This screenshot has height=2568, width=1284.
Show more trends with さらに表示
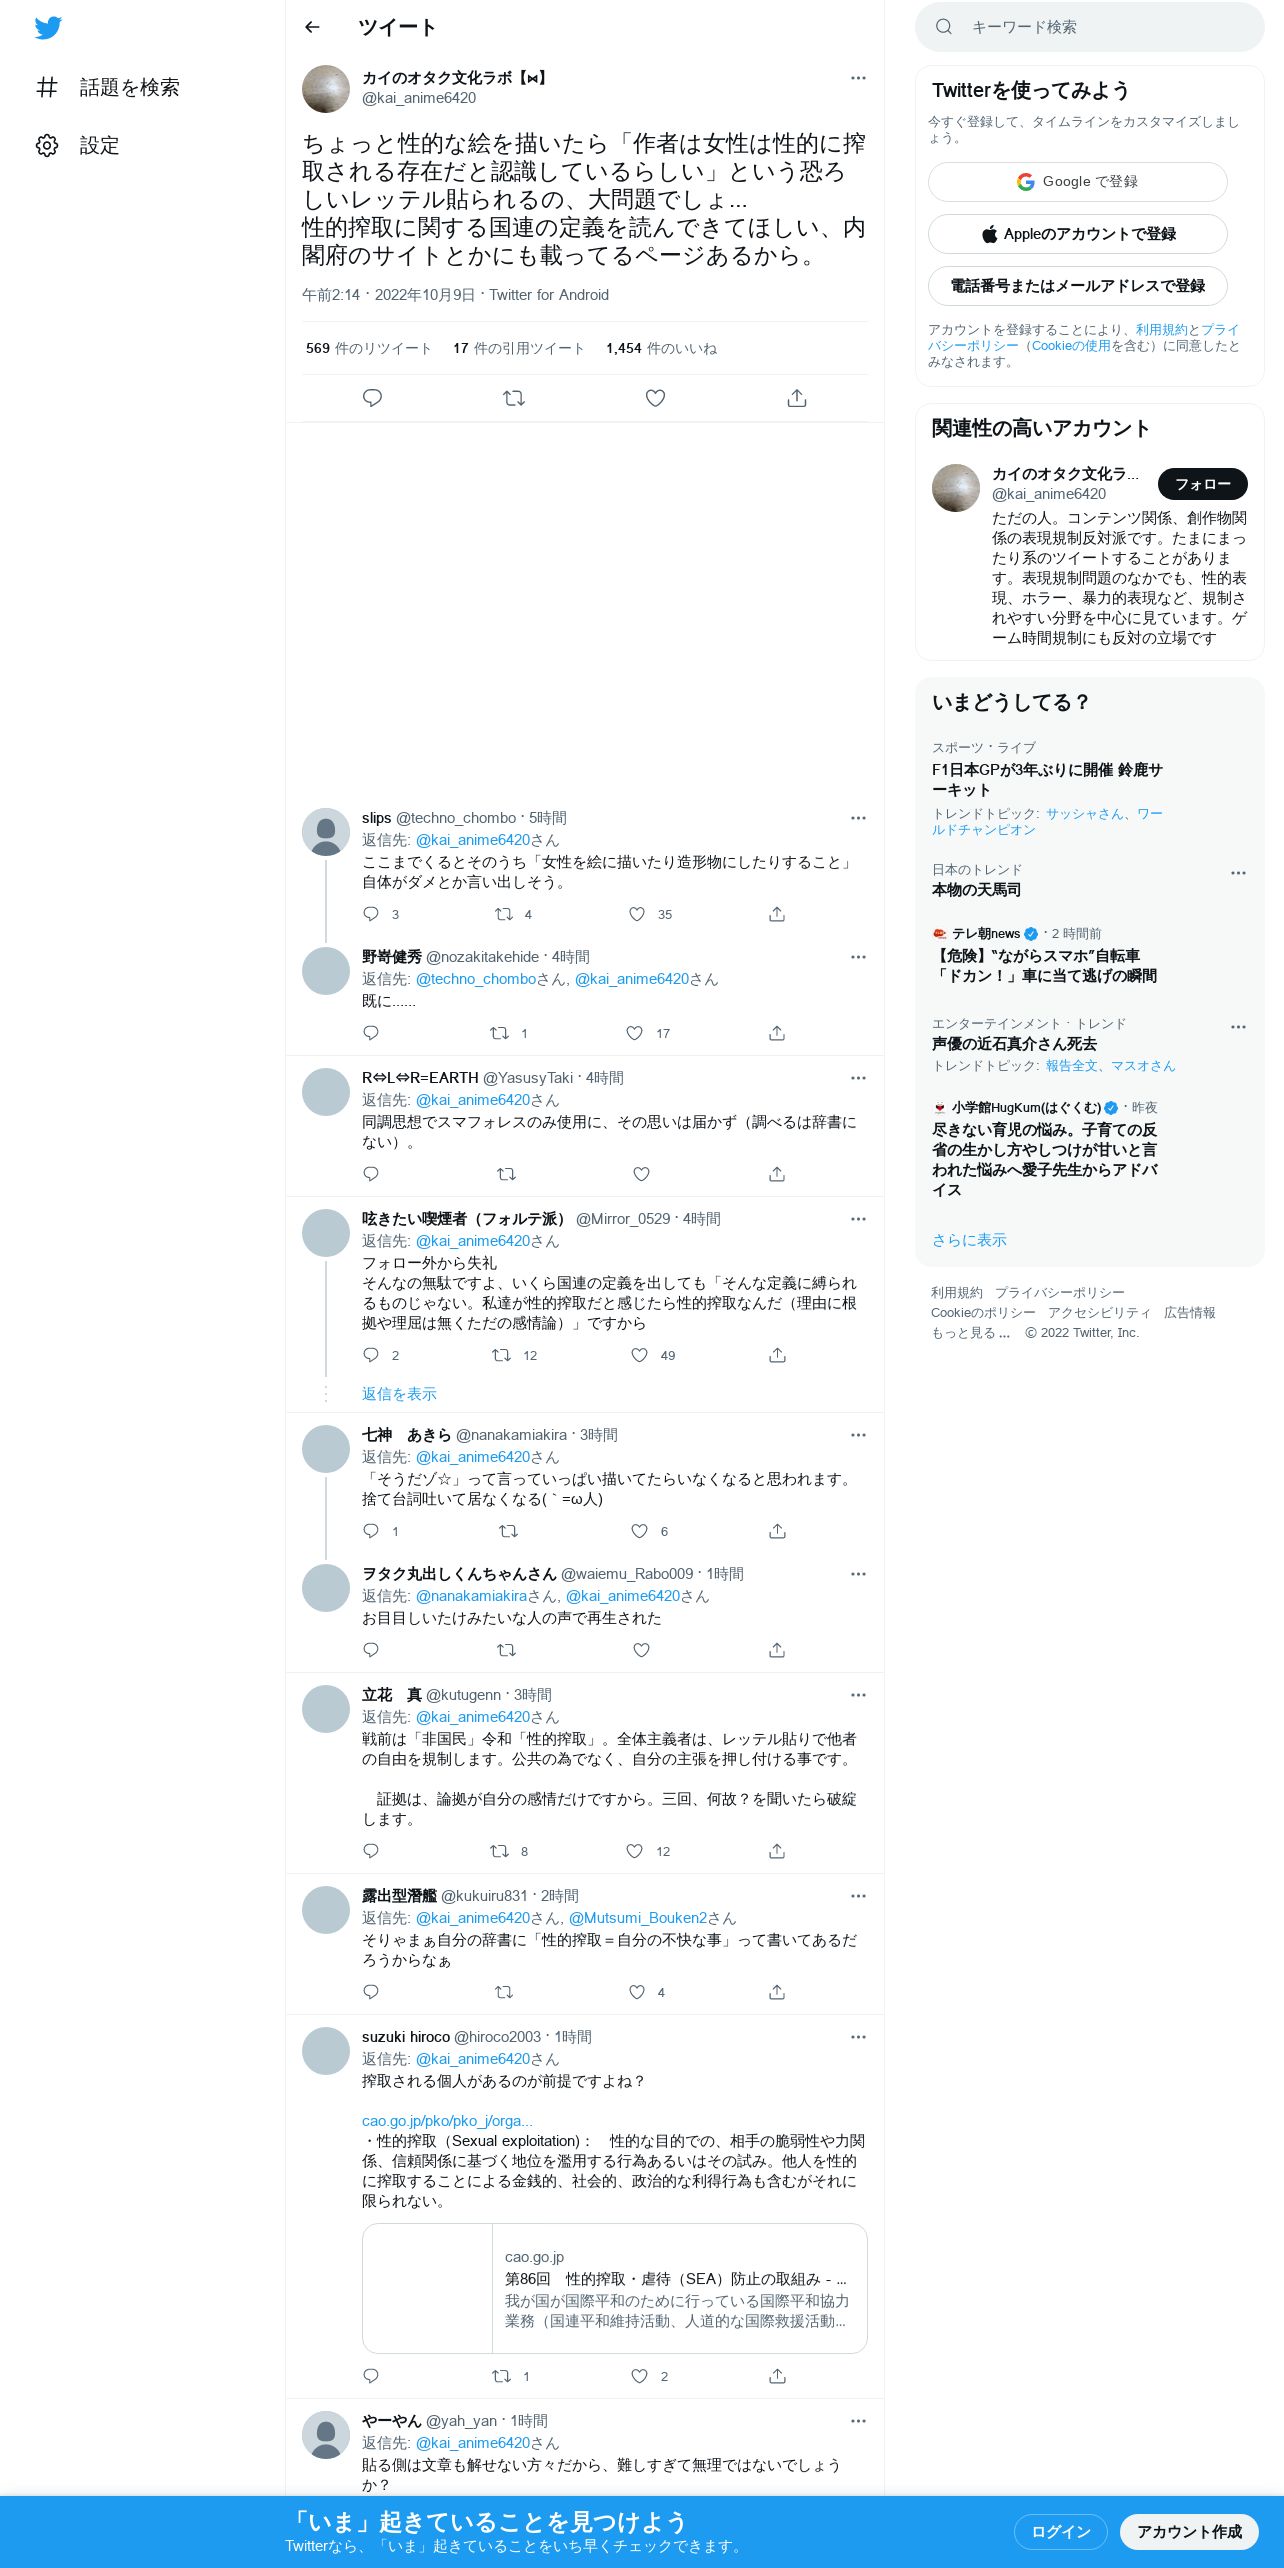(969, 1240)
